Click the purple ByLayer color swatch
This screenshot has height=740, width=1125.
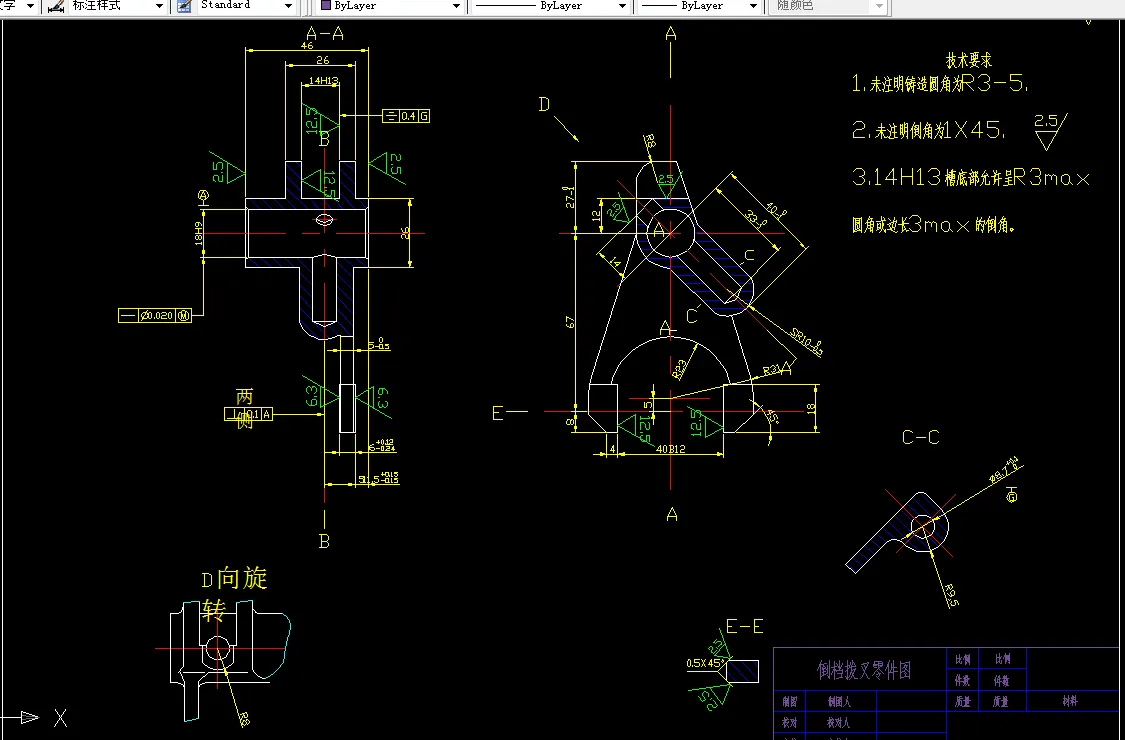pos(326,5)
